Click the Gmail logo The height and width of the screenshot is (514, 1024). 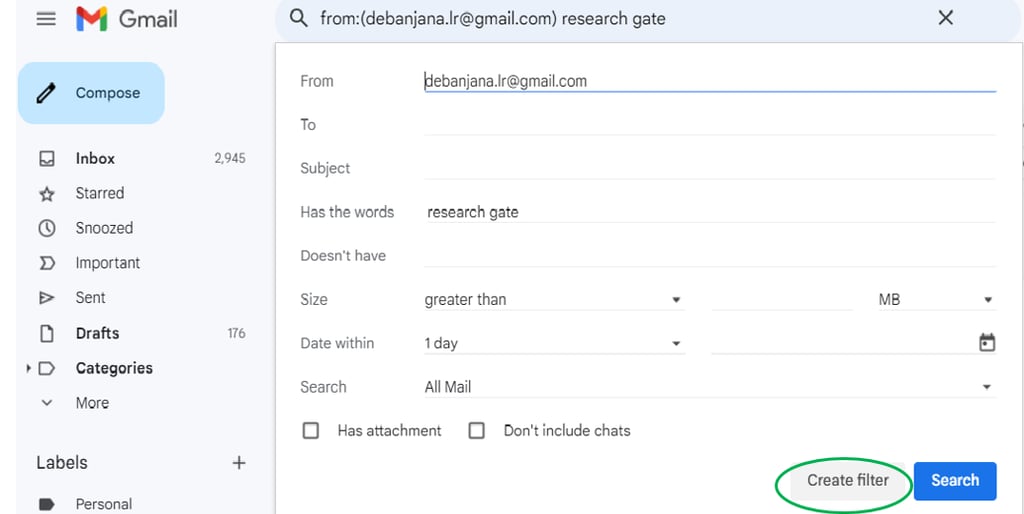(127, 19)
